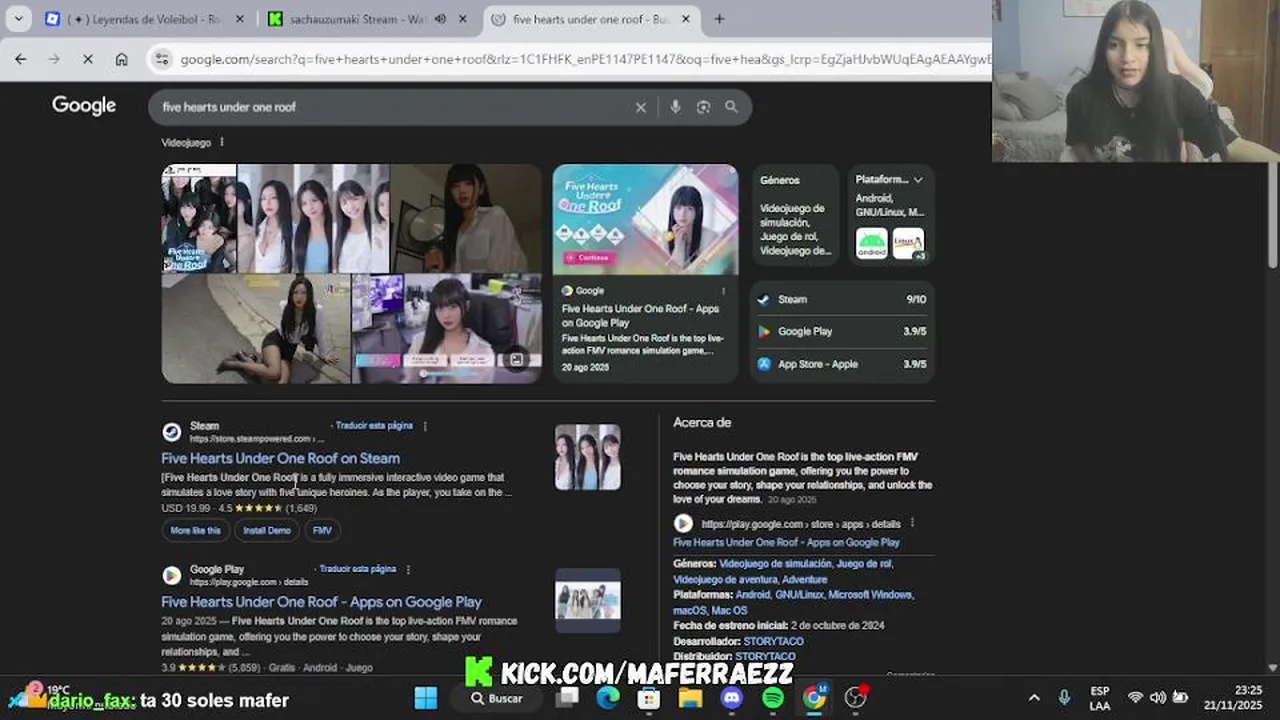Click Traducir esta página for Steam result
1280x720 pixels.
pos(374,425)
